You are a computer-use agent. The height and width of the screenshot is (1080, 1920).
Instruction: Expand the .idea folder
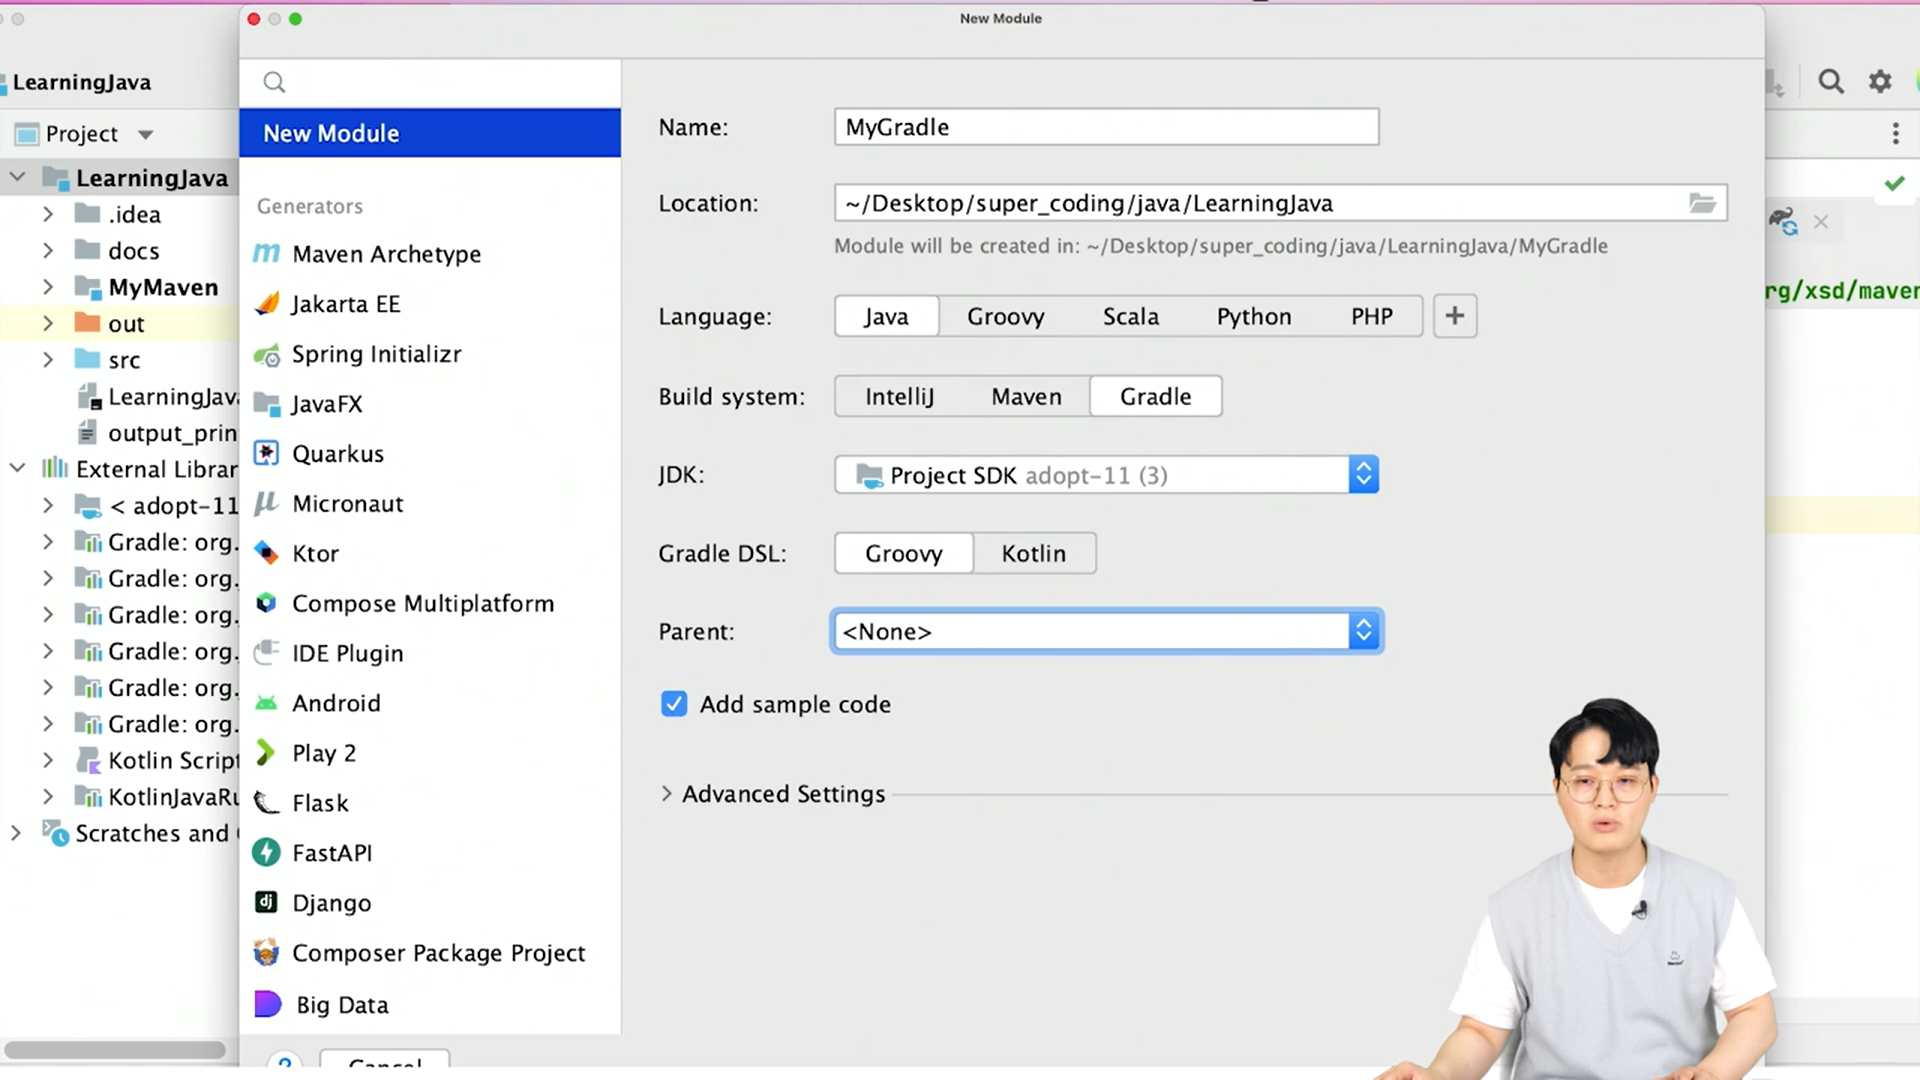point(48,214)
